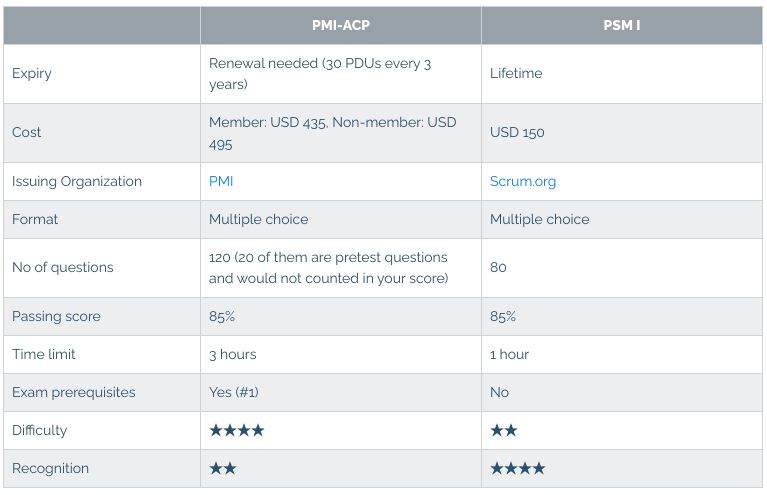Click the two-star PSM I difficulty rating

coord(503,430)
